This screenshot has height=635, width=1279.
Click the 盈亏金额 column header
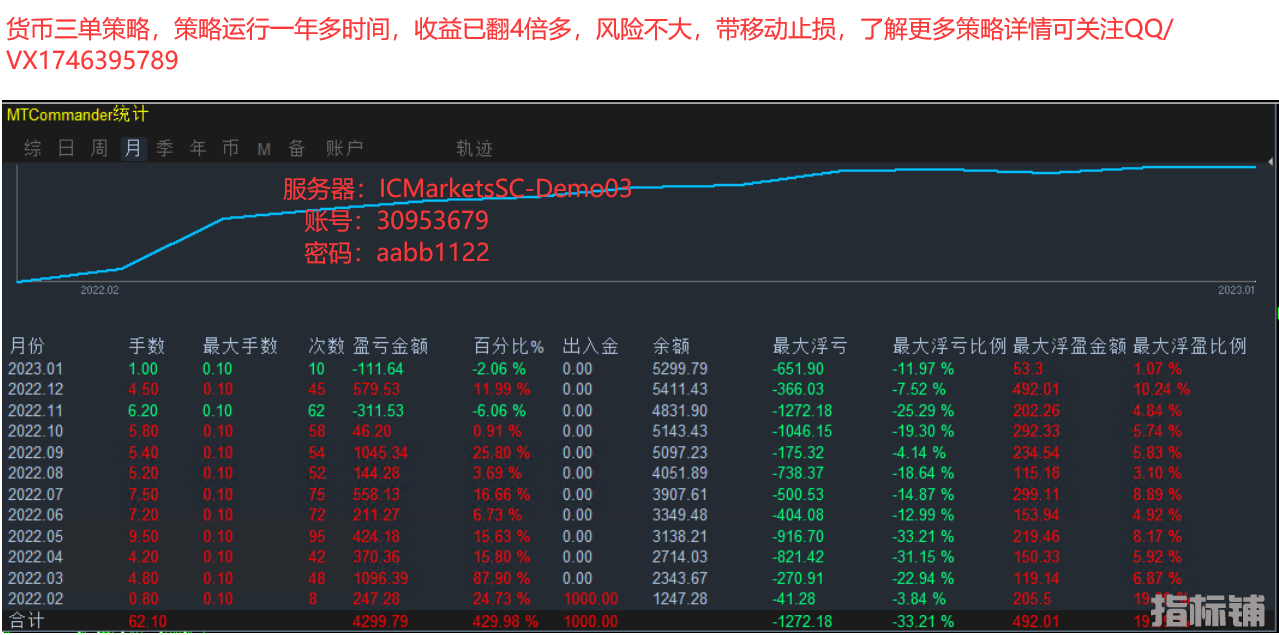tap(390, 346)
